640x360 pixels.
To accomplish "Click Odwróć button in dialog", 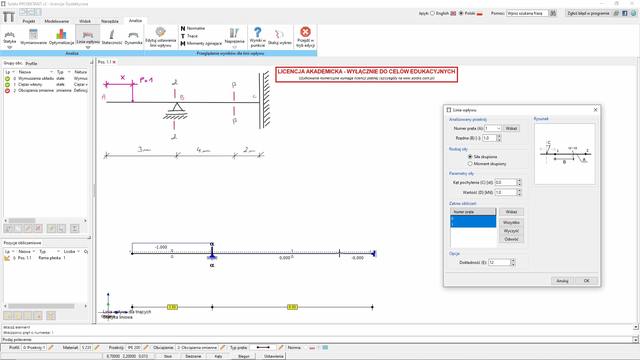I will 511,239.
